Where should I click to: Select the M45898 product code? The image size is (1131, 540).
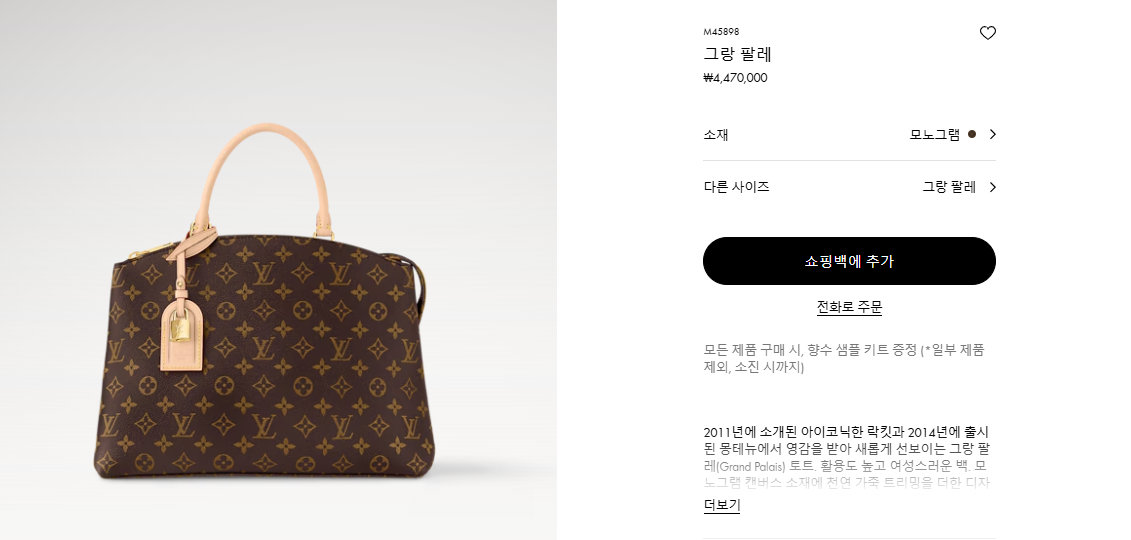tap(721, 32)
